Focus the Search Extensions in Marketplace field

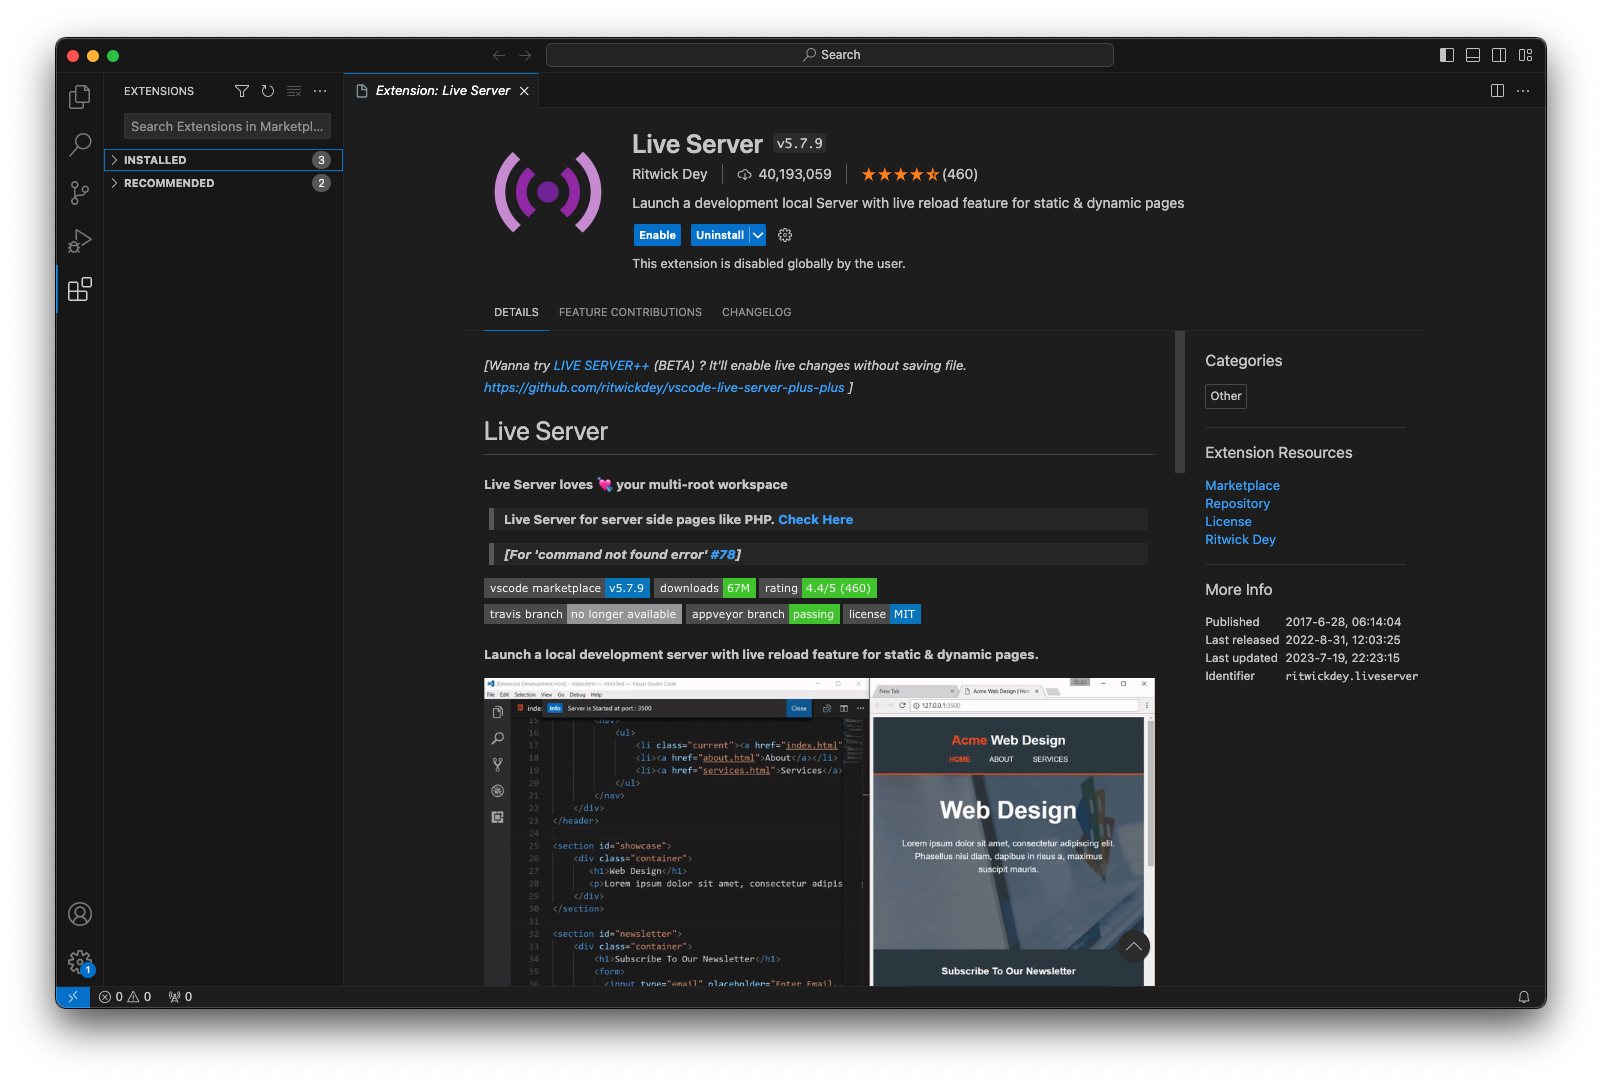[x=227, y=127]
